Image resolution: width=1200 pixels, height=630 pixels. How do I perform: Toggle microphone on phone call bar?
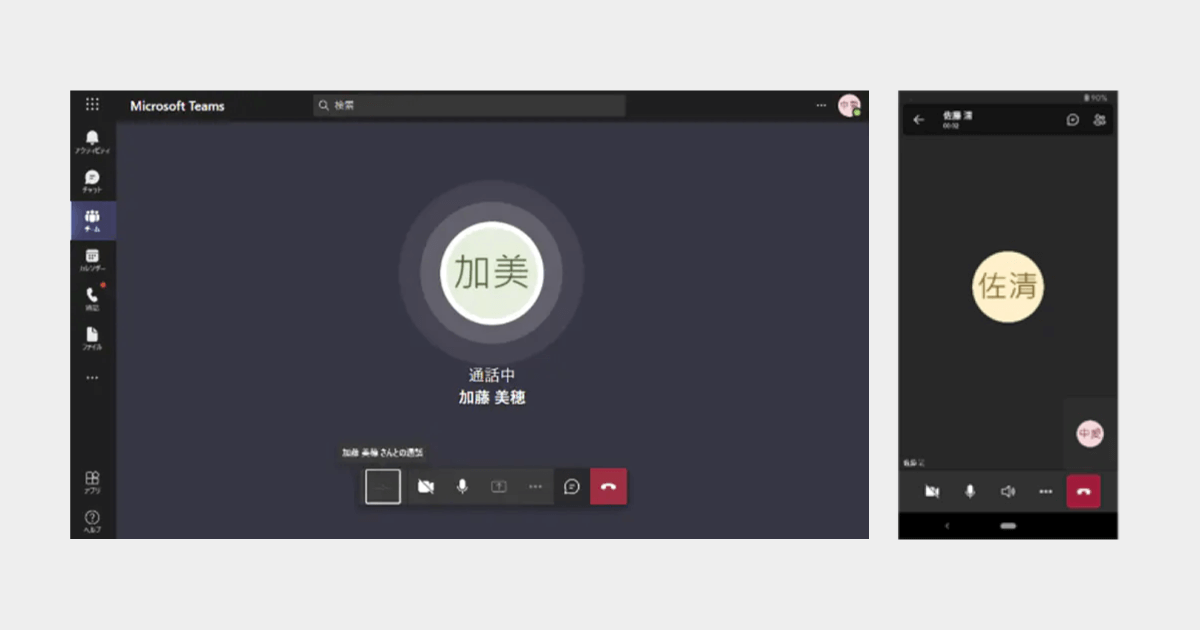pyautogui.click(x=970, y=491)
